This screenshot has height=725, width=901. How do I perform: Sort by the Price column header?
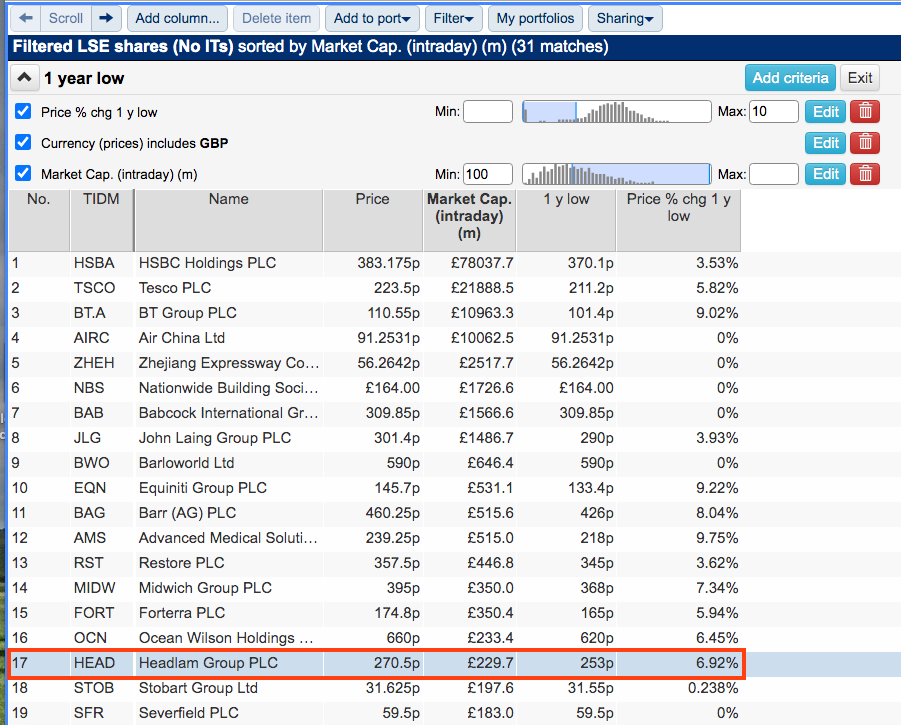pos(372,220)
